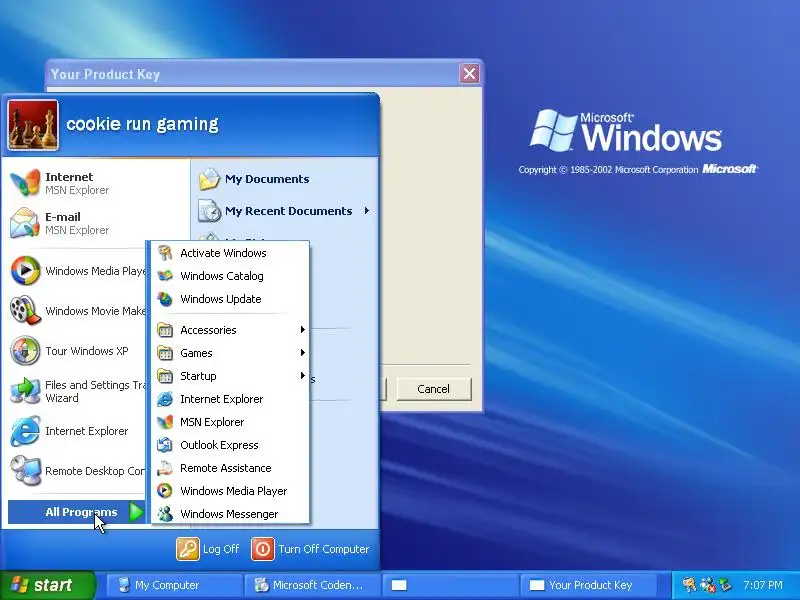Open Internet Explorer in All Programs list
This screenshot has width=800, height=600.
(230, 399)
